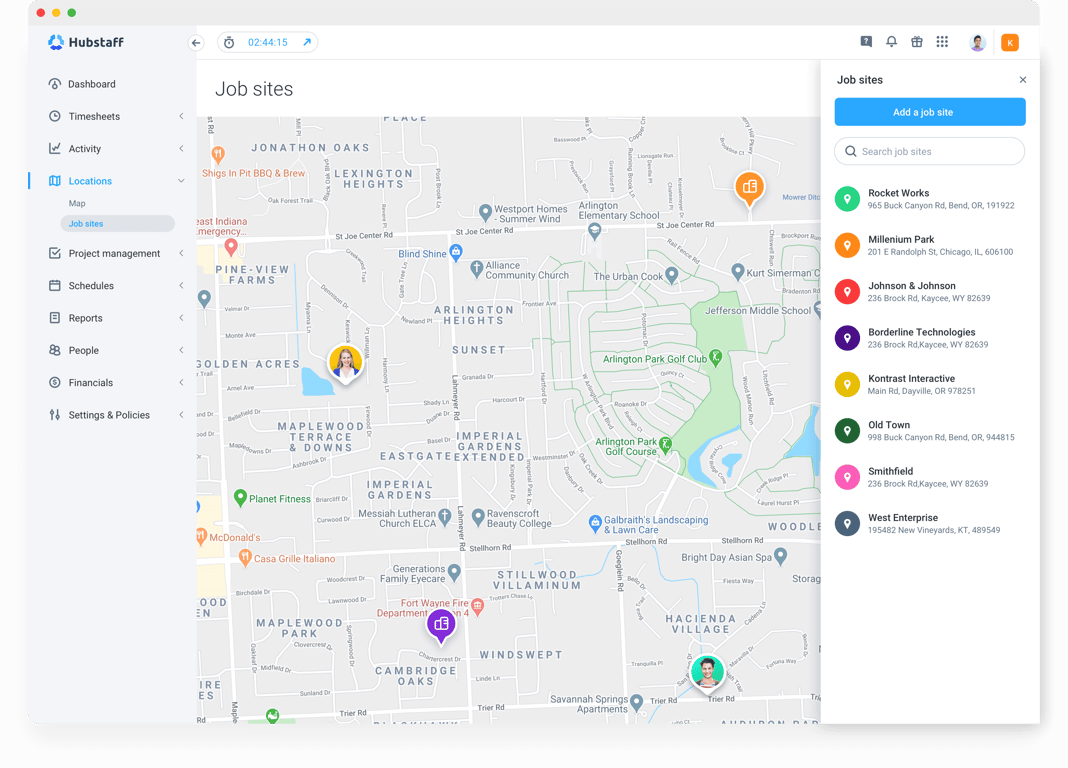Click the People icon in sidebar

[x=54, y=350]
